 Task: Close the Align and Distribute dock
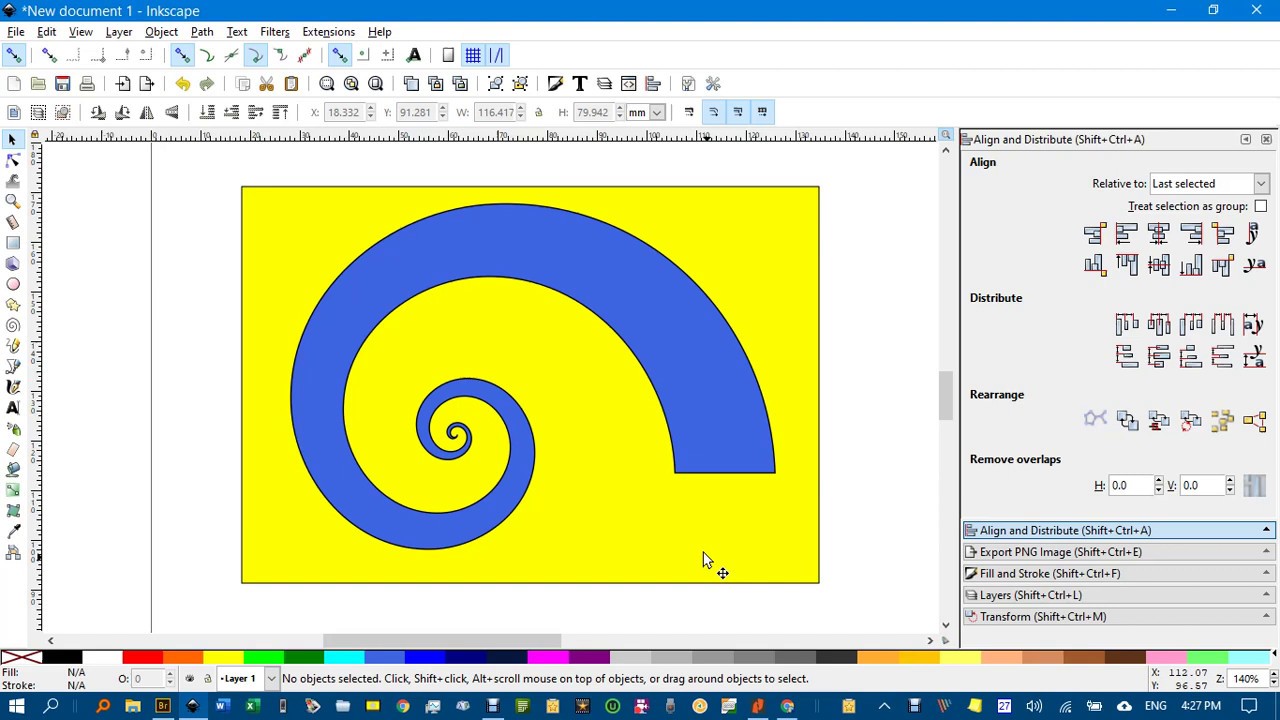tap(1266, 140)
